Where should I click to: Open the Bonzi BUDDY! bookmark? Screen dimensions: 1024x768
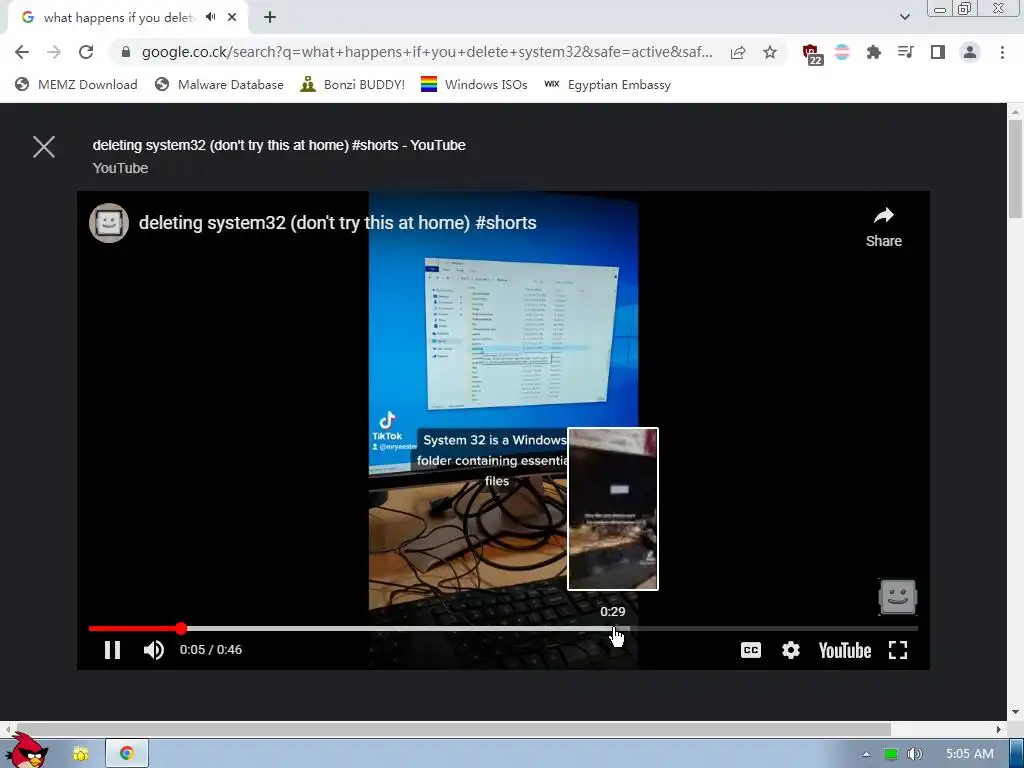(x=352, y=84)
